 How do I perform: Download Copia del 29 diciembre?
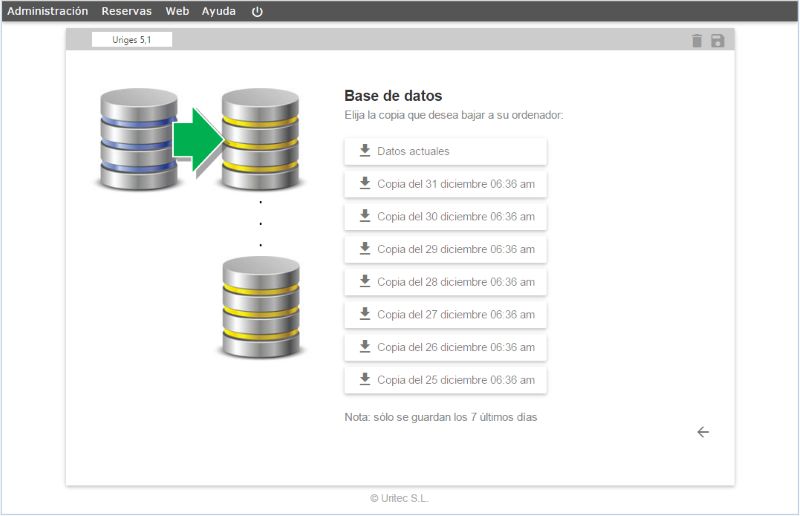pos(445,249)
